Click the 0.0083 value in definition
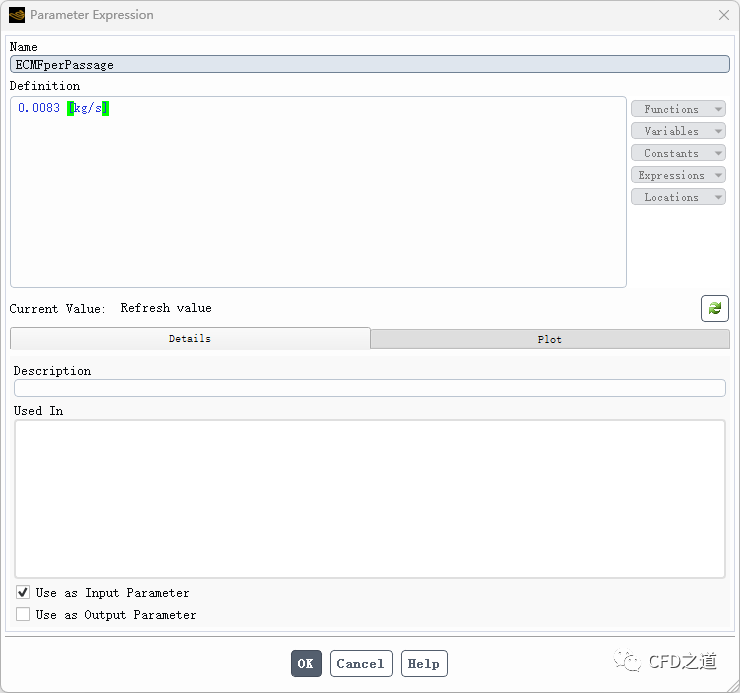The height and width of the screenshot is (693, 740). 39,108
